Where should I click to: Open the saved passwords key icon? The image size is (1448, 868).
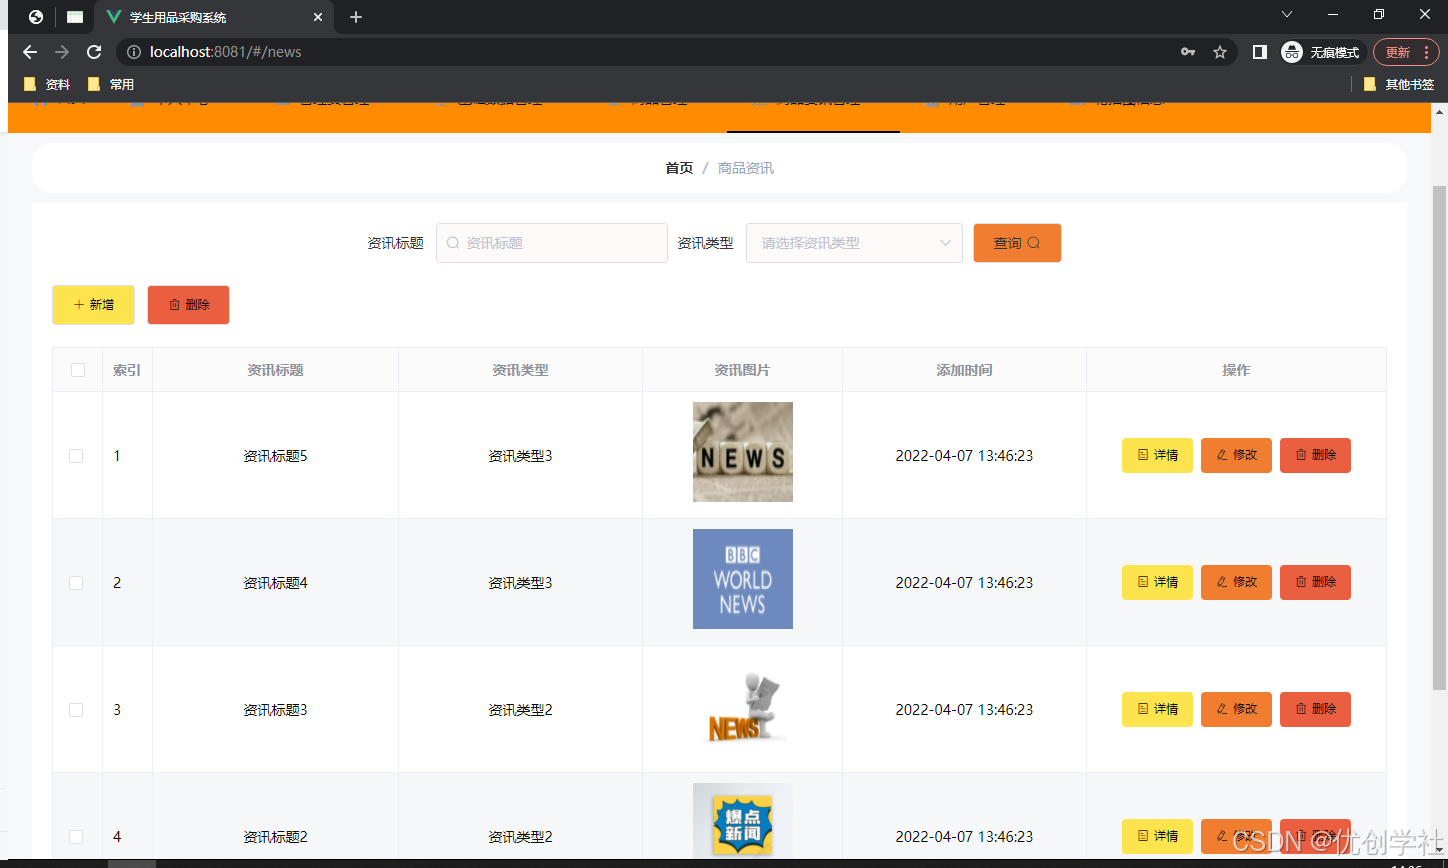(x=1188, y=52)
